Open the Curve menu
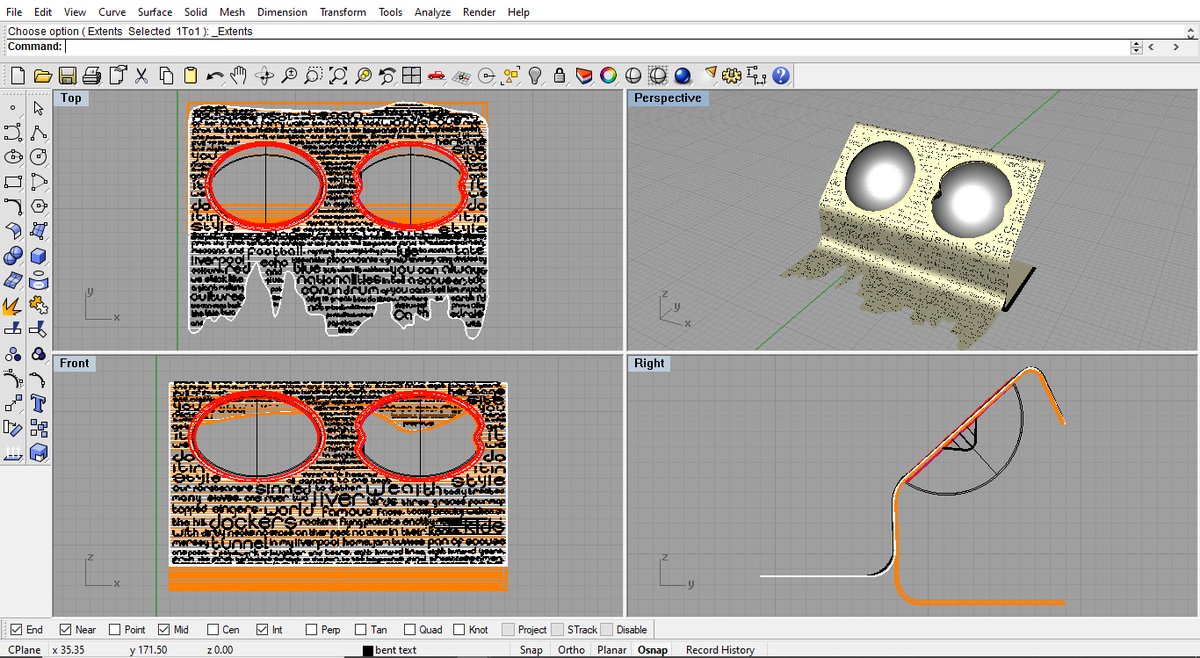The height and width of the screenshot is (658, 1200). 112,12
